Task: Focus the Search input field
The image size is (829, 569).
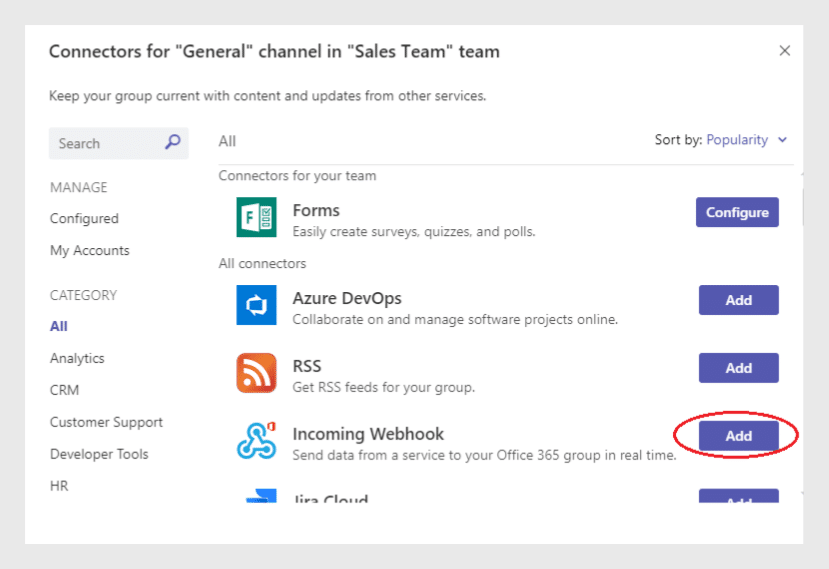Action: pyautogui.click(x=118, y=143)
